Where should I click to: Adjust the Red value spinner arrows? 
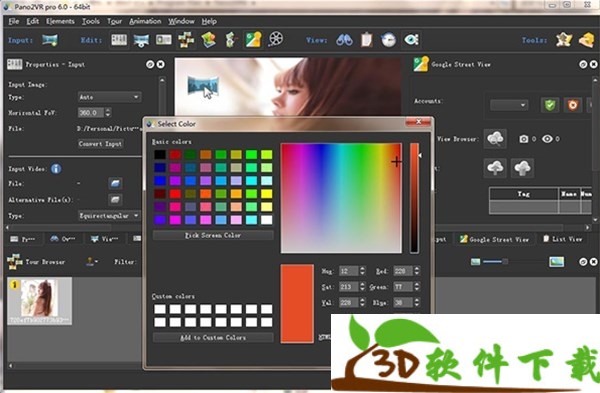(417, 271)
